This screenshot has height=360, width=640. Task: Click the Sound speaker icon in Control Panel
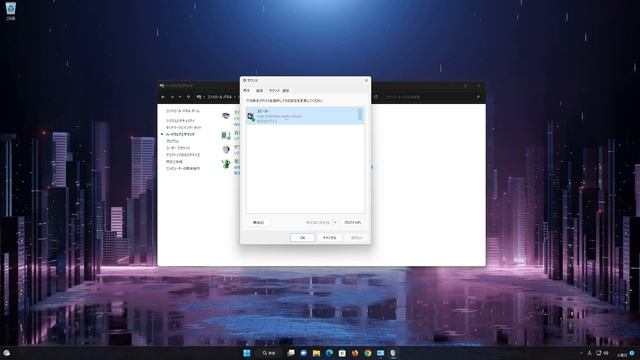226,149
